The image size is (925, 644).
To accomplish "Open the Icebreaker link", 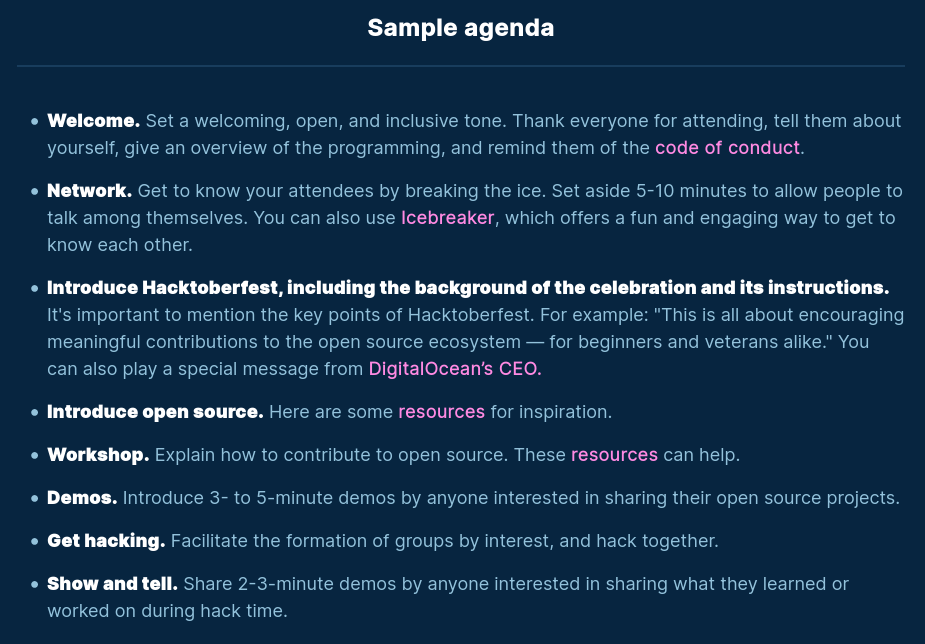I will (448, 218).
